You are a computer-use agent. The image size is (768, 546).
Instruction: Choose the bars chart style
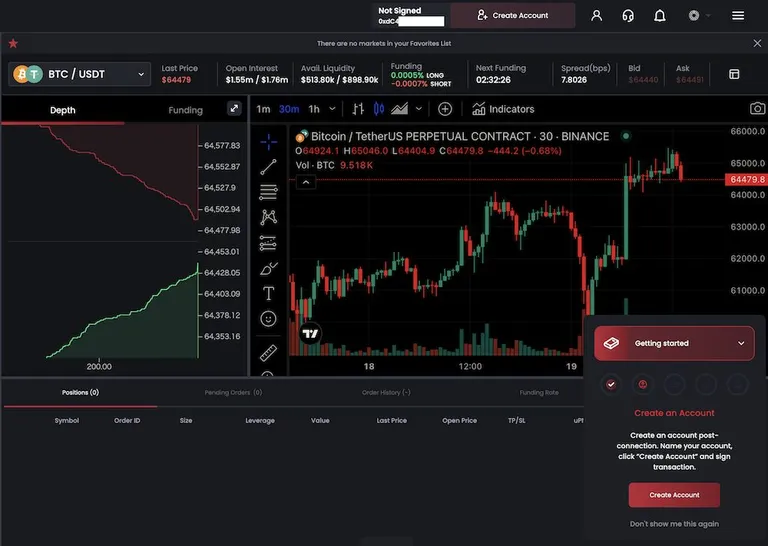coord(358,109)
